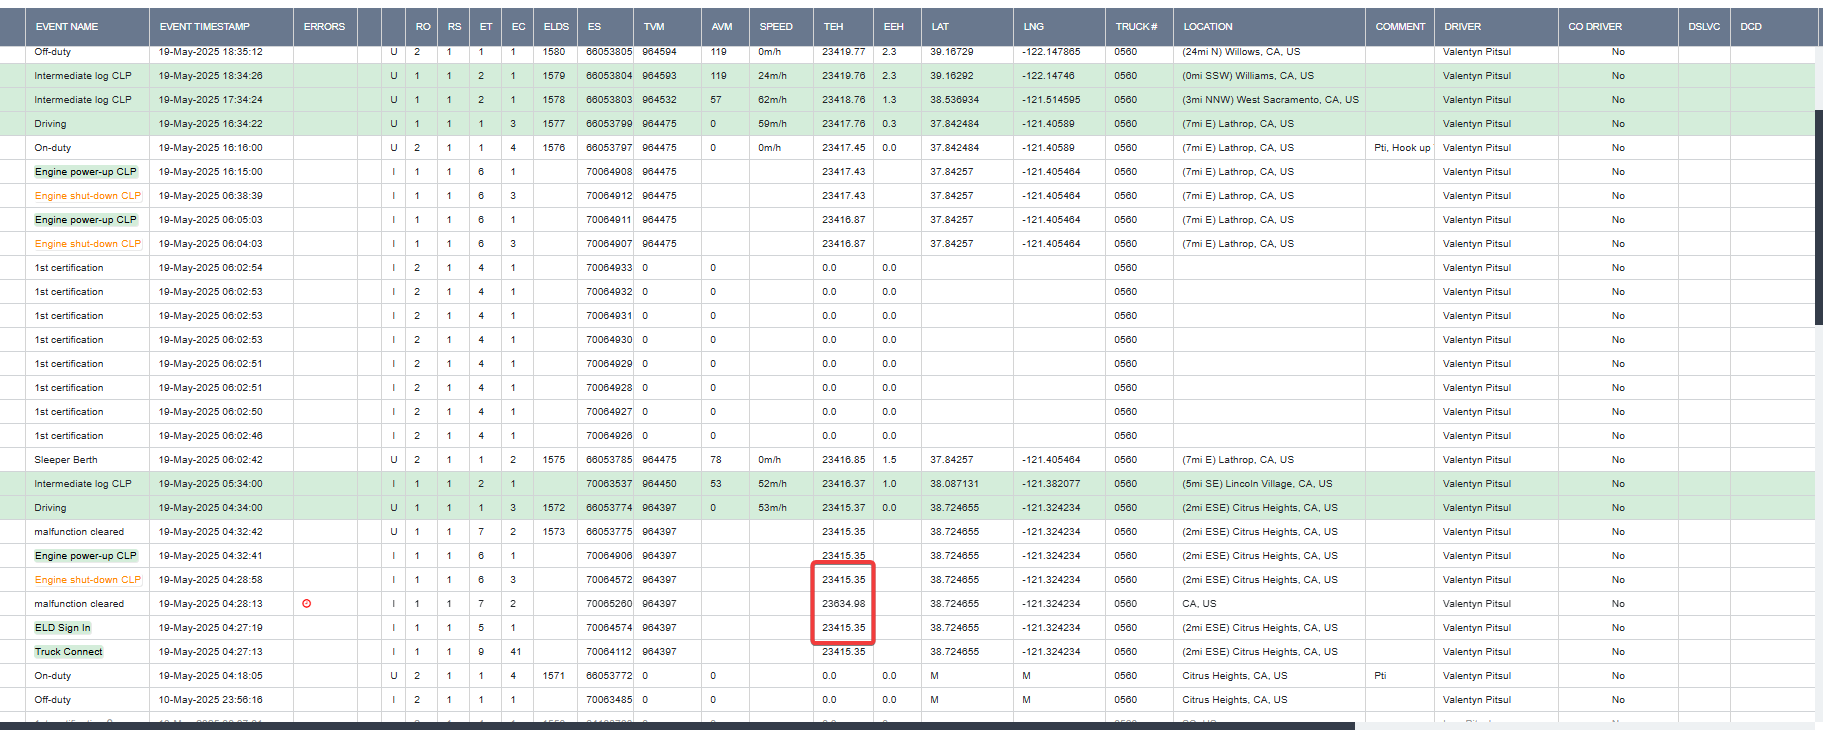Click location '(3mi NNW) West Sacramento, CA, US'
The width and height of the screenshot is (1825, 730).
[1270, 100]
